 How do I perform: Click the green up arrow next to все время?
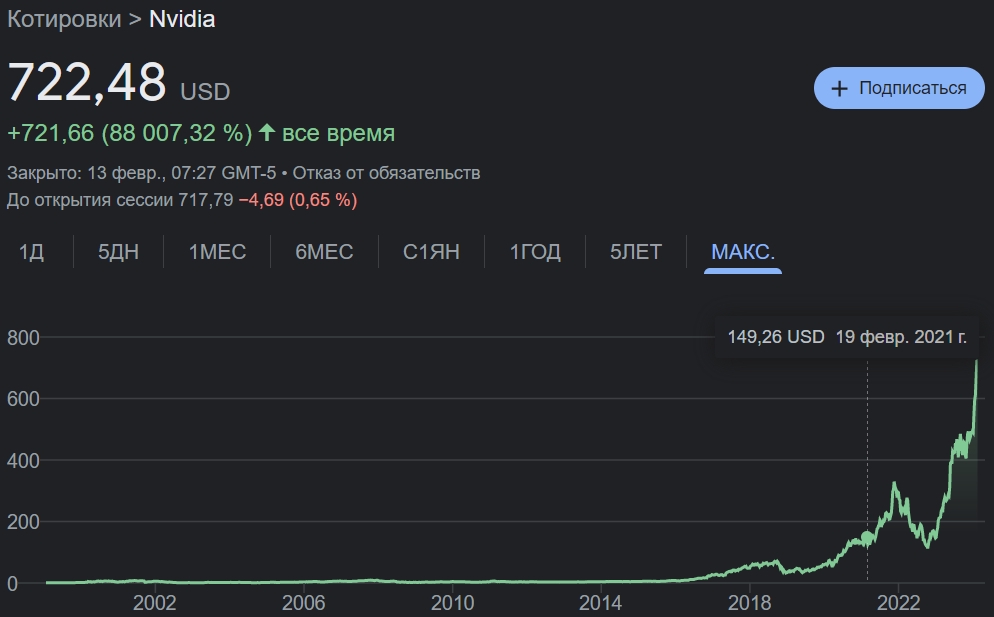(x=267, y=133)
